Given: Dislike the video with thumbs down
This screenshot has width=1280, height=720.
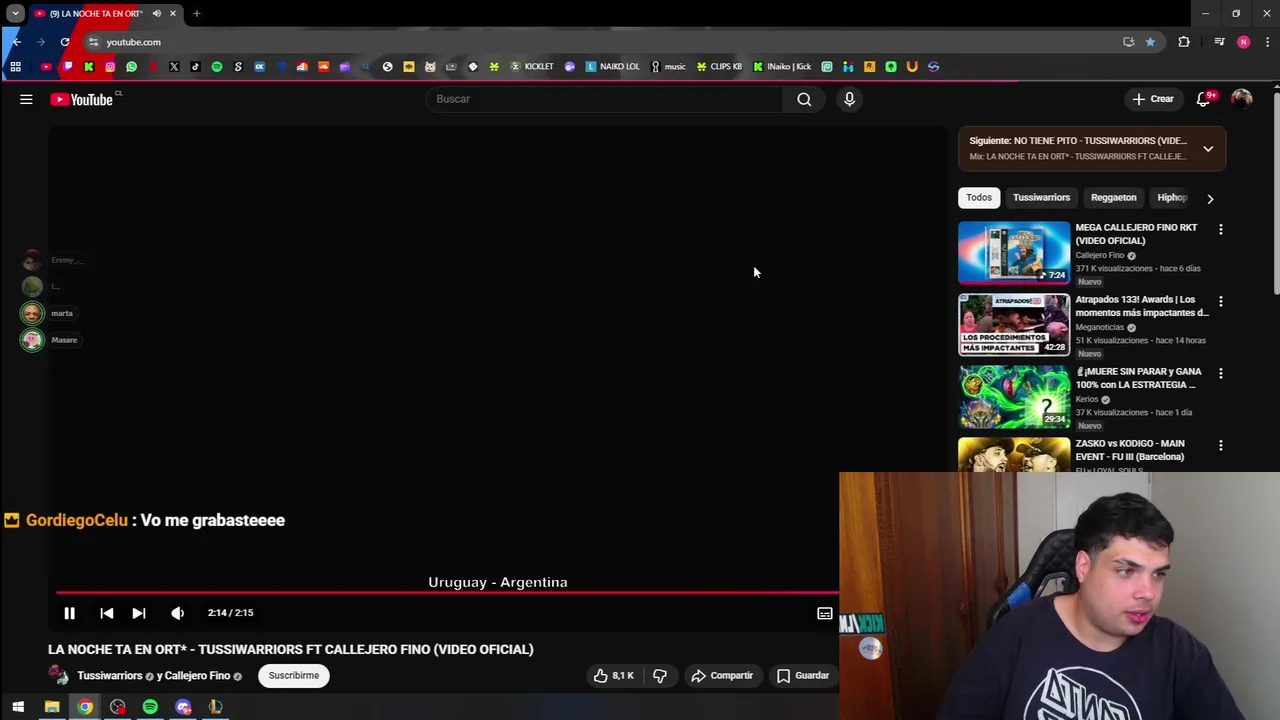Looking at the screenshot, I should click(660, 676).
